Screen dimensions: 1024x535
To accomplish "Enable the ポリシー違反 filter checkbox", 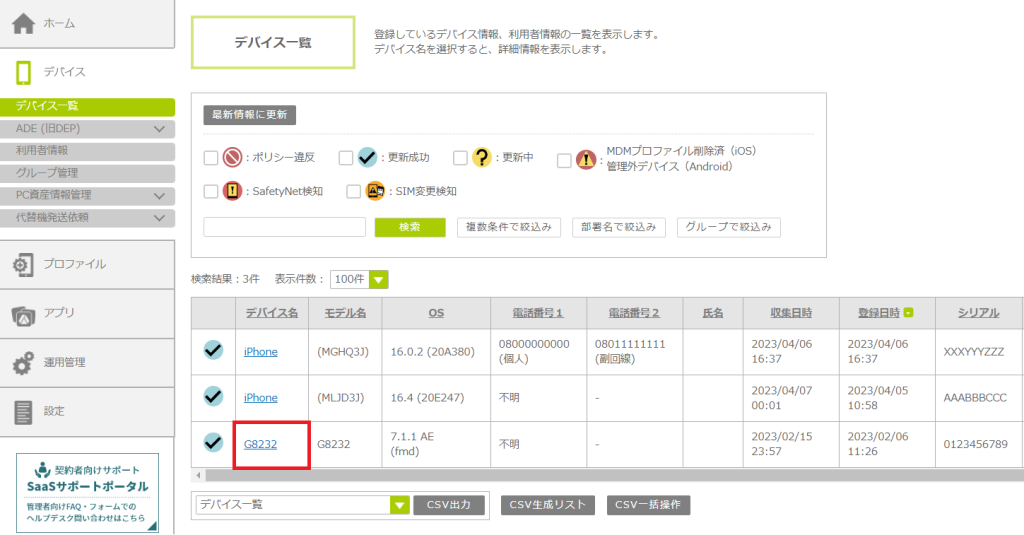I will (x=210, y=158).
